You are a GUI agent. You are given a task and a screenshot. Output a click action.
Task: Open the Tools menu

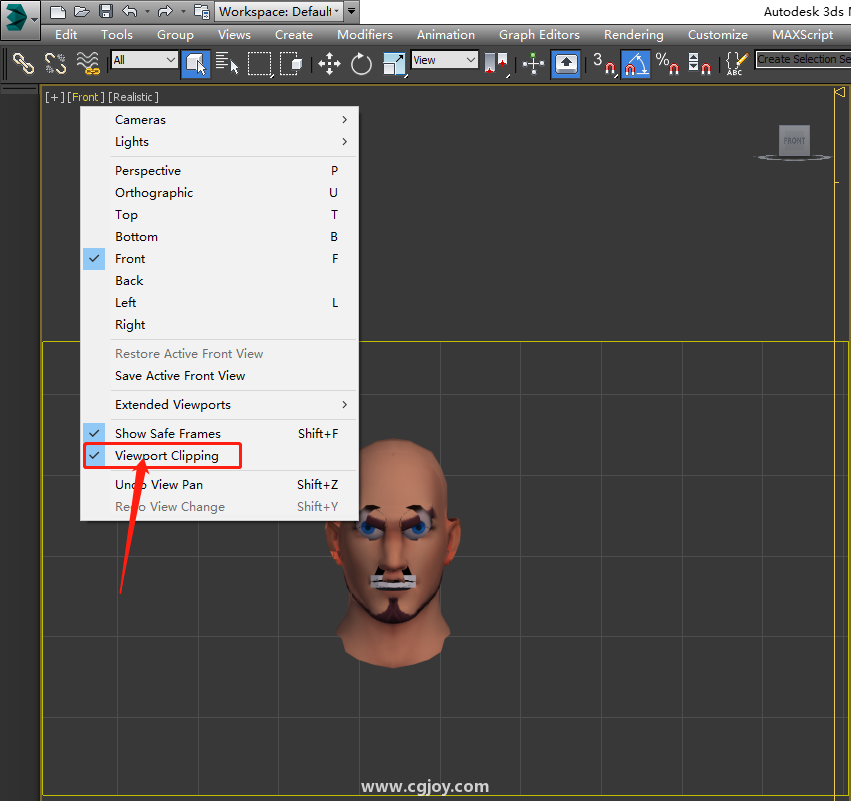tap(117, 35)
